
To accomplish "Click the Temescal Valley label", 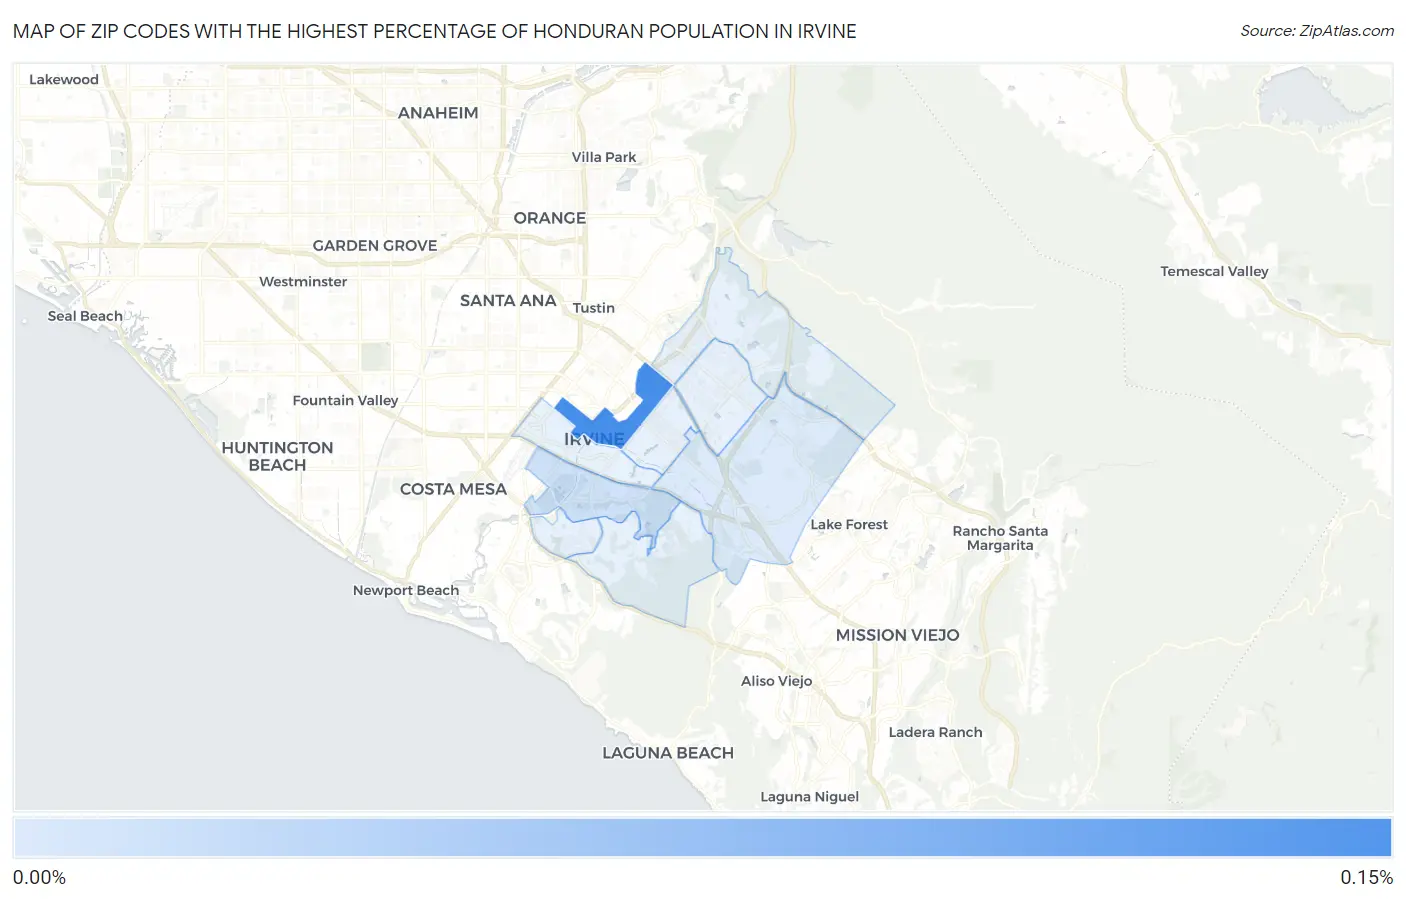I will coord(1213,271).
